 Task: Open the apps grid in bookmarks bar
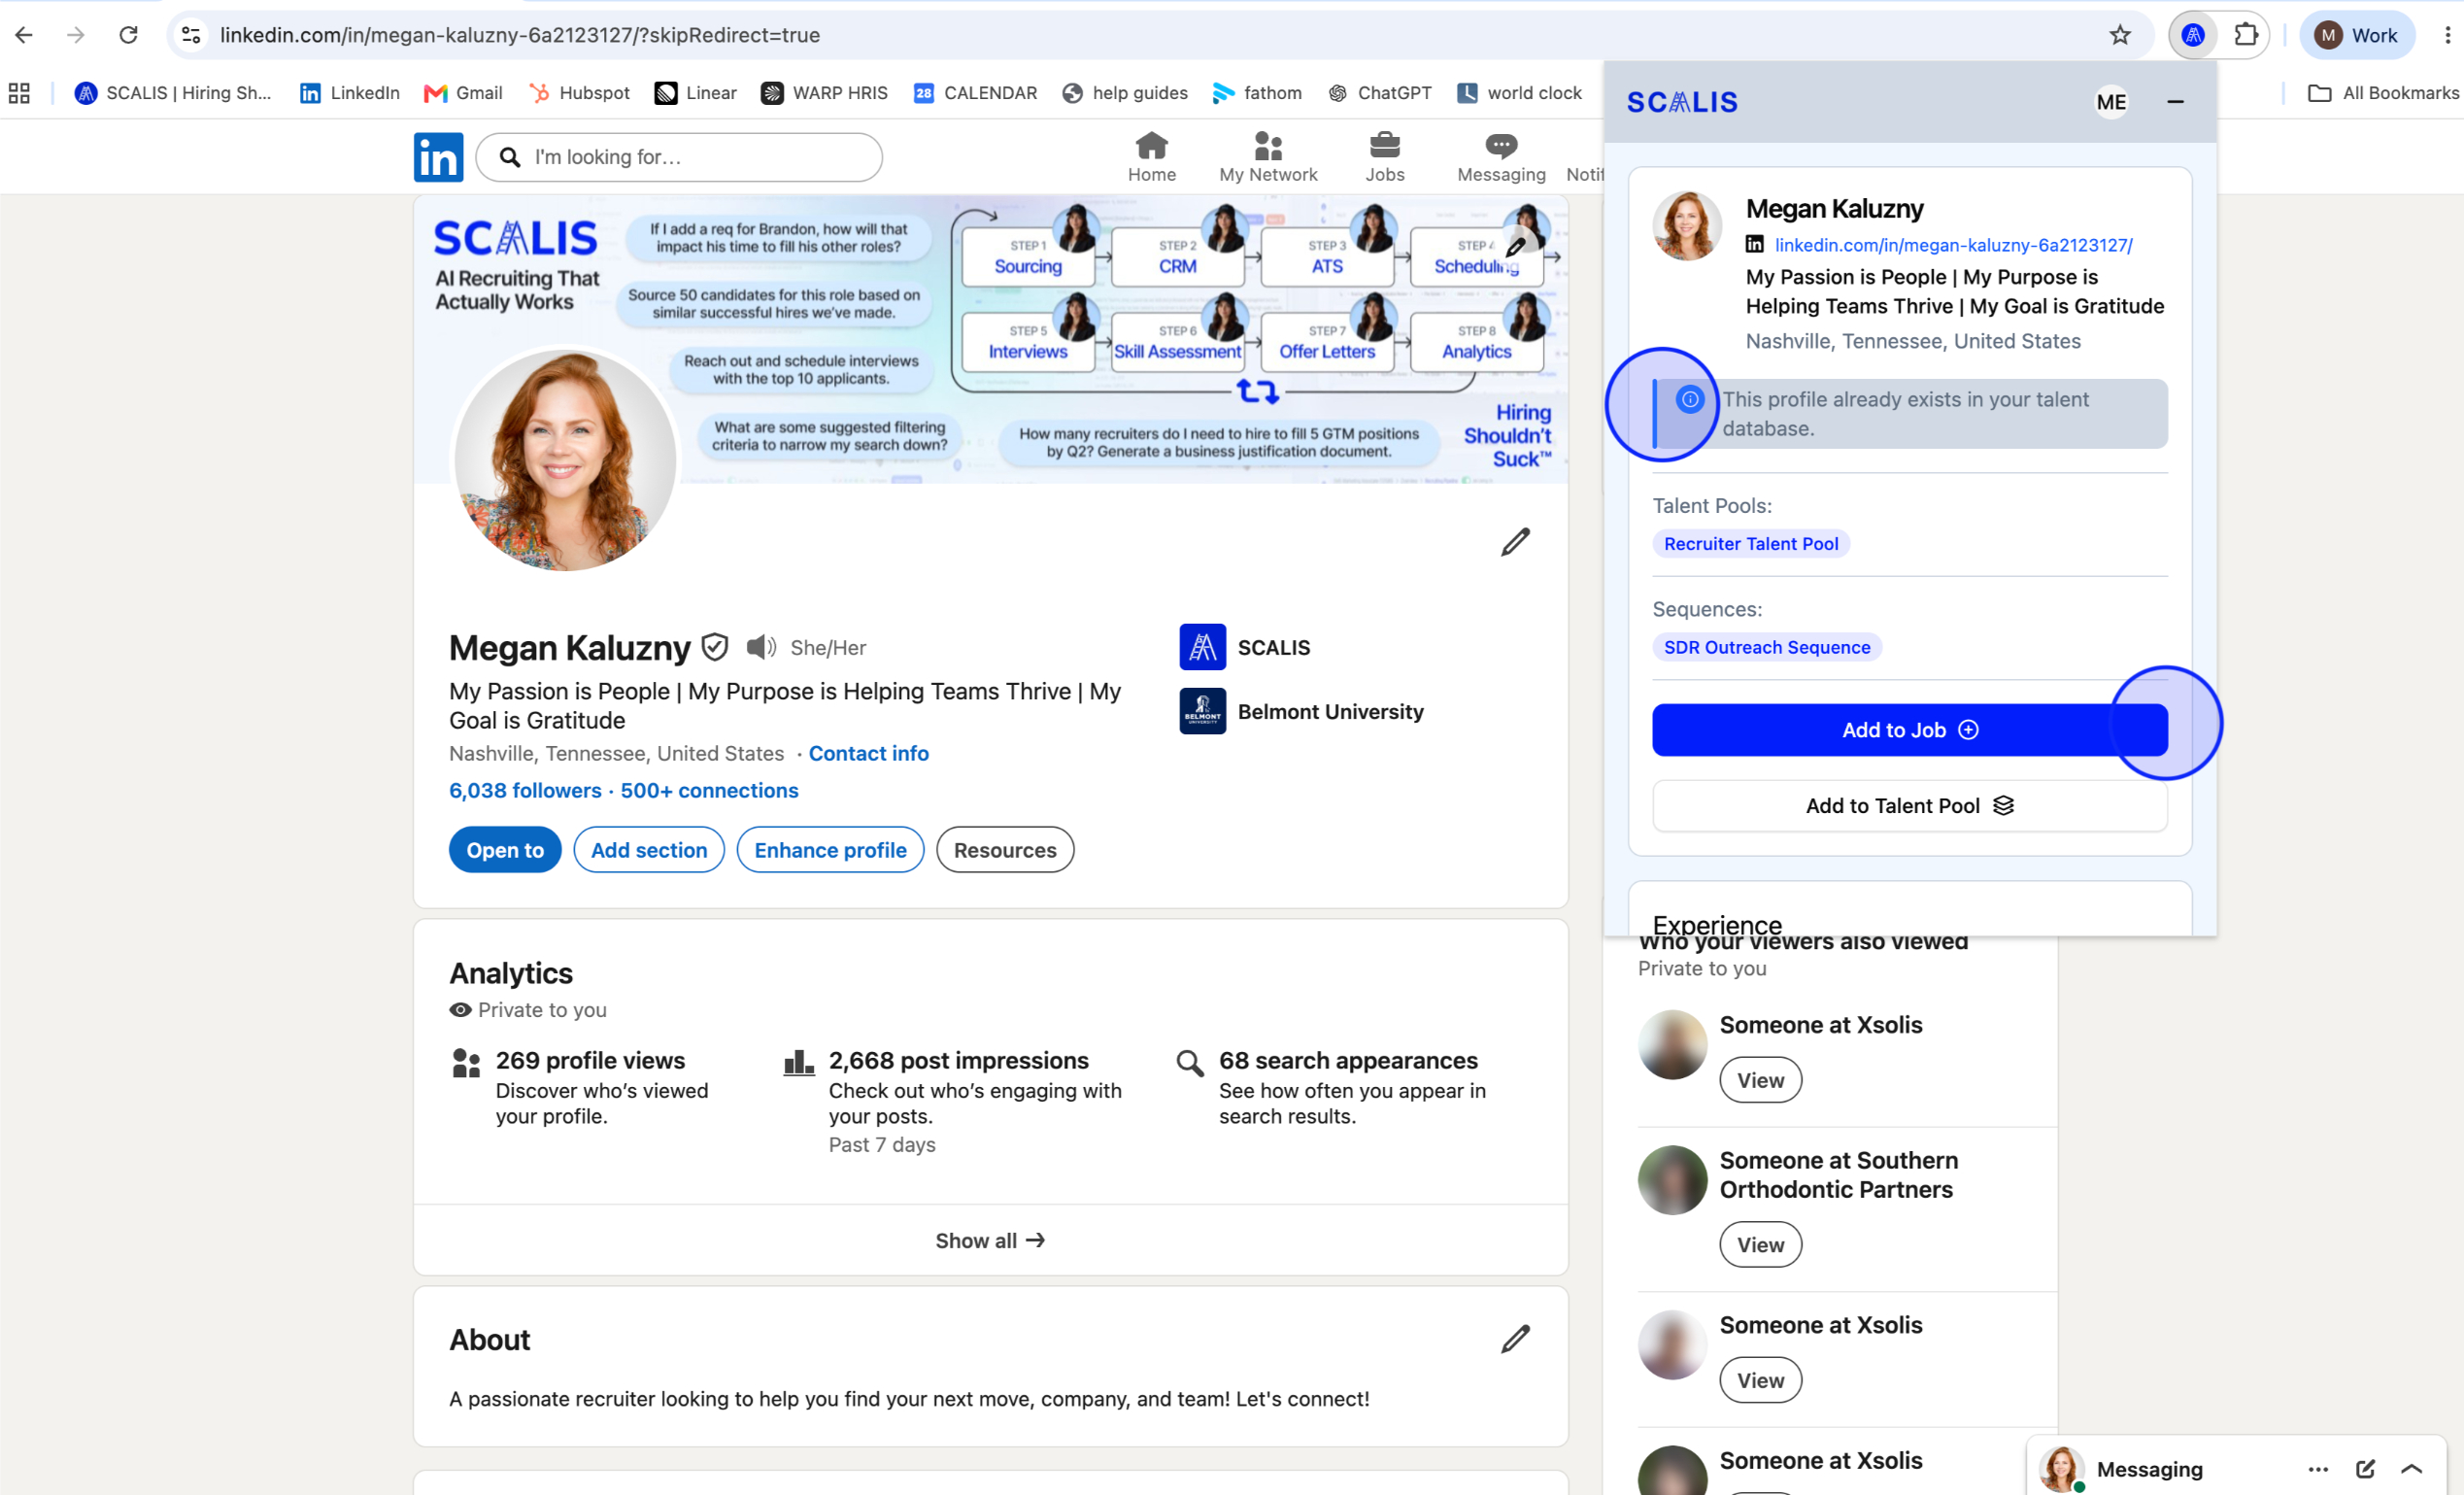point(19,93)
